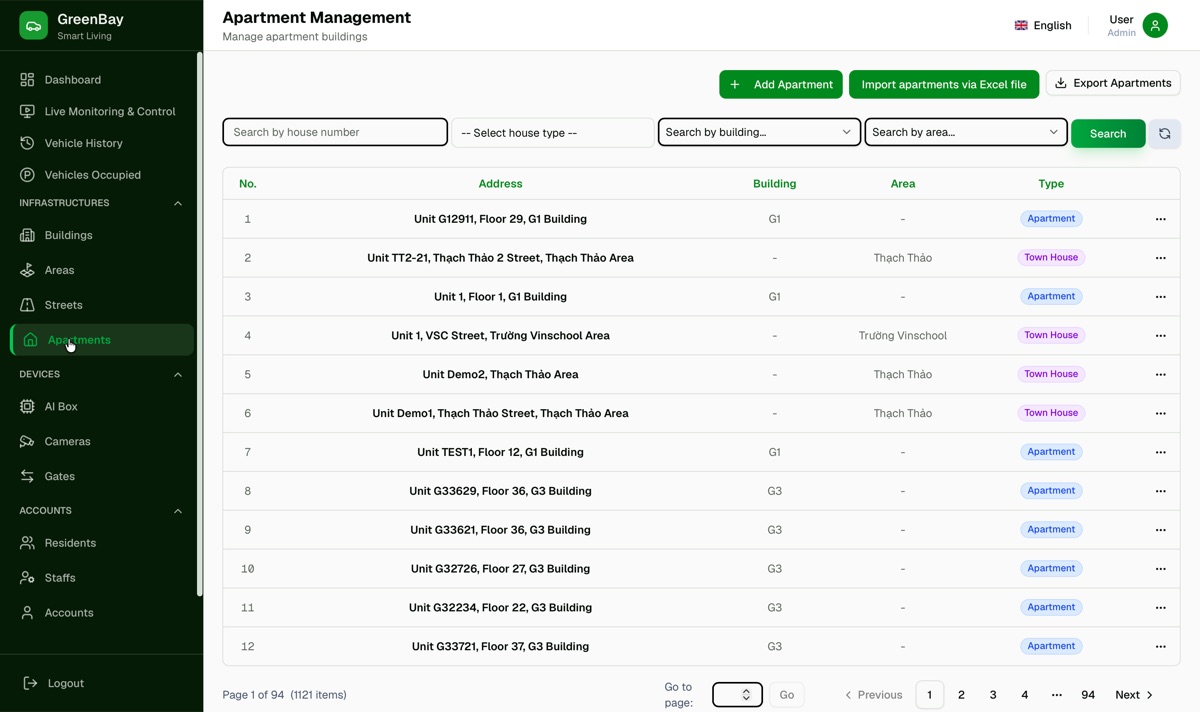Click the Go to page stepper input
Image resolution: width=1200 pixels, height=712 pixels.
coord(737,694)
